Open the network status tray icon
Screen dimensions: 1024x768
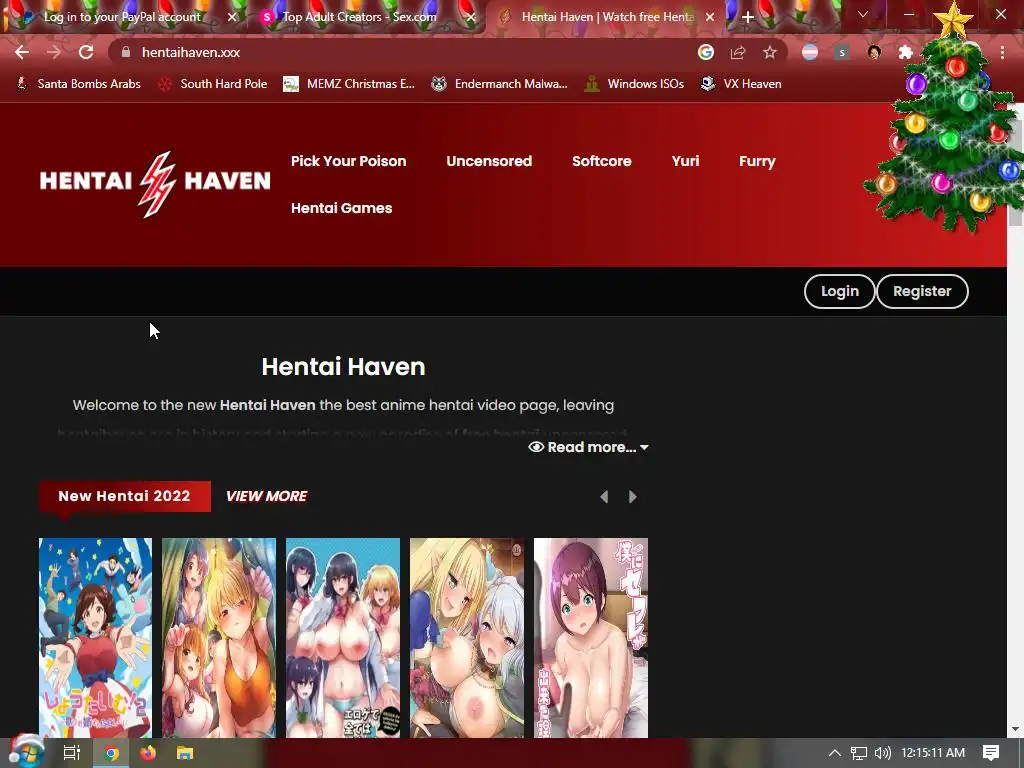(859, 753)
